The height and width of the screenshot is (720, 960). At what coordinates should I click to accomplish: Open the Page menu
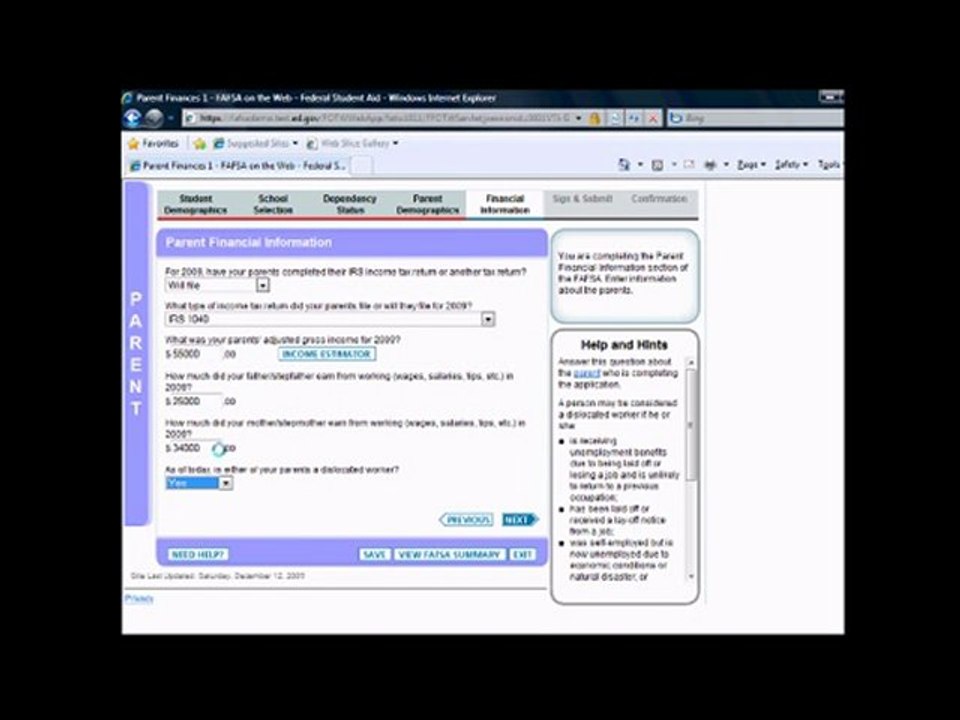click(751, 164)
